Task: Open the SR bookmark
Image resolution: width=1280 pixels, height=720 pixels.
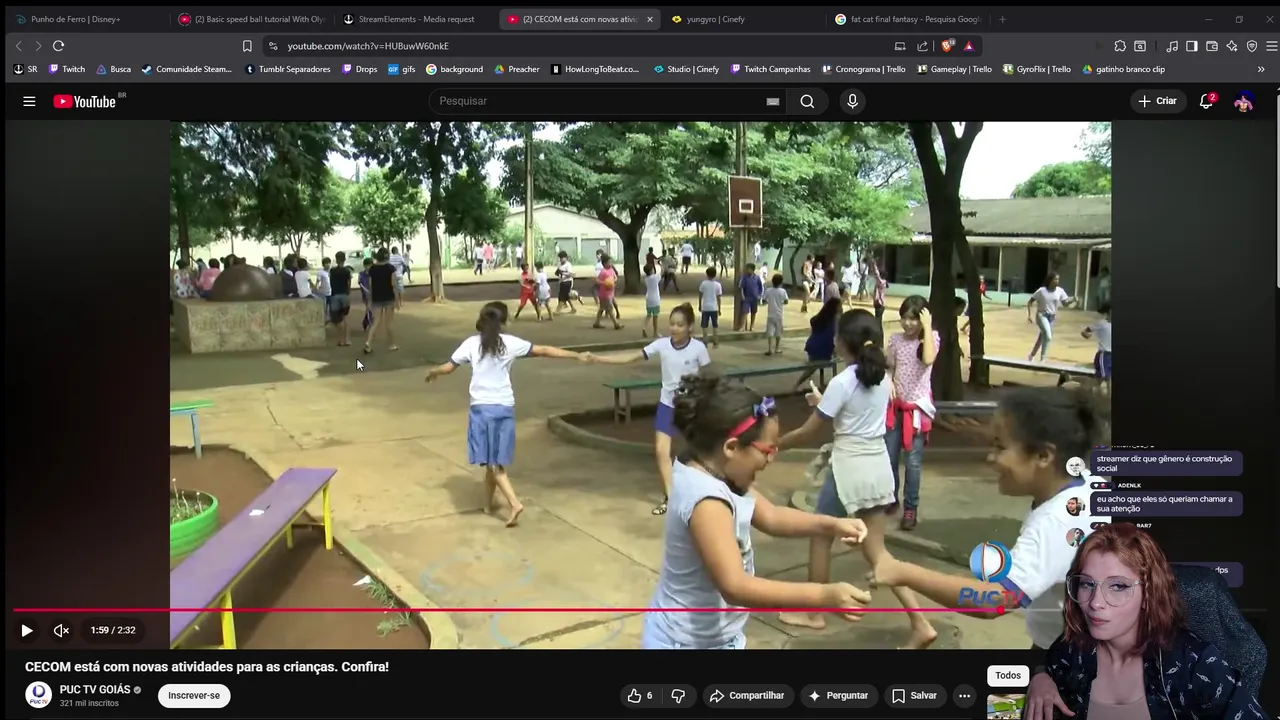Action: 26,69
